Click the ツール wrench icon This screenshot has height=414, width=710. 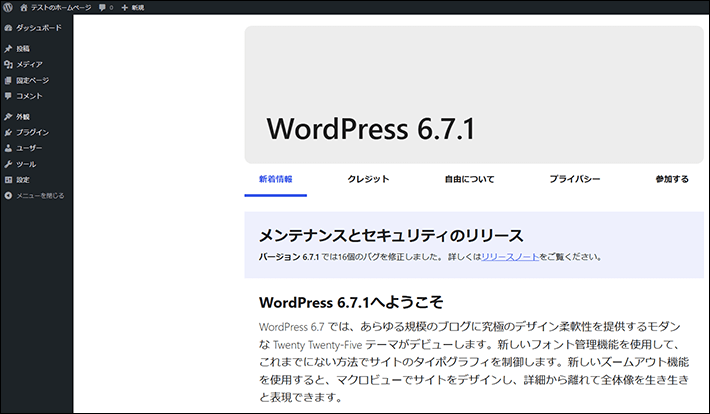point(8,164)
